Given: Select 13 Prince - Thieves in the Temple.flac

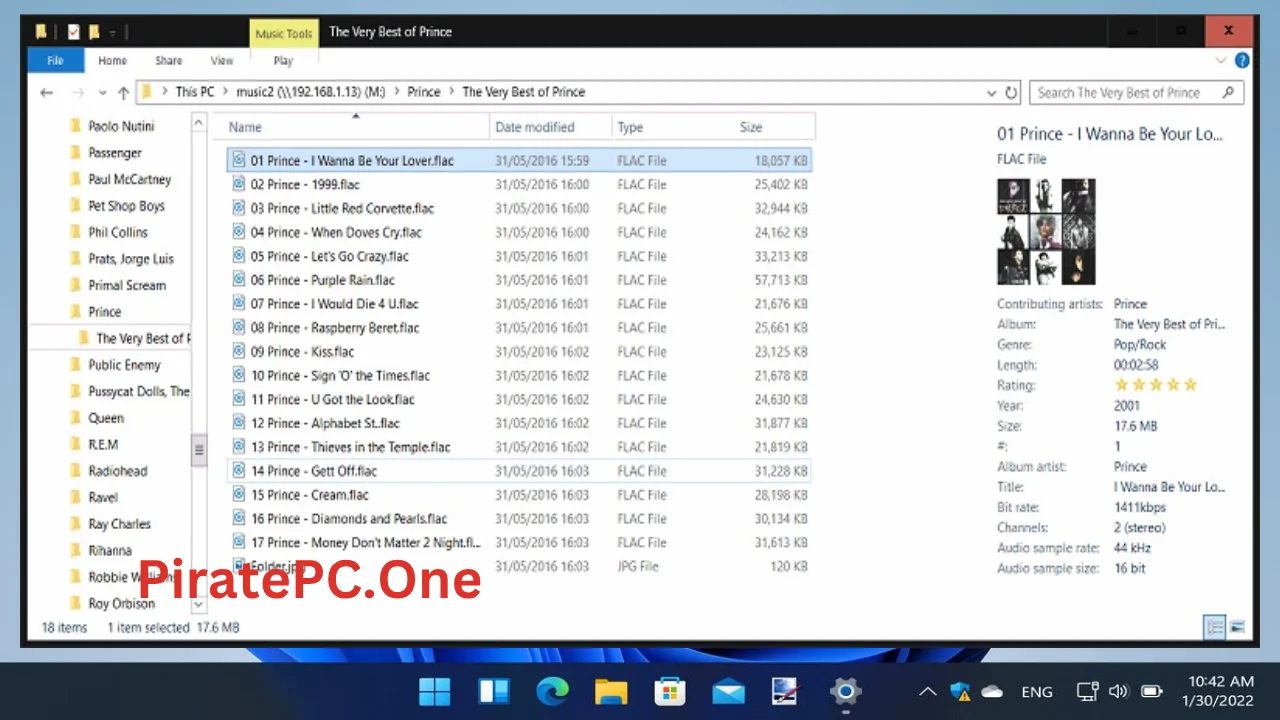Looking at the screenshot, I should pyautogui.click(x=519, y=447).
